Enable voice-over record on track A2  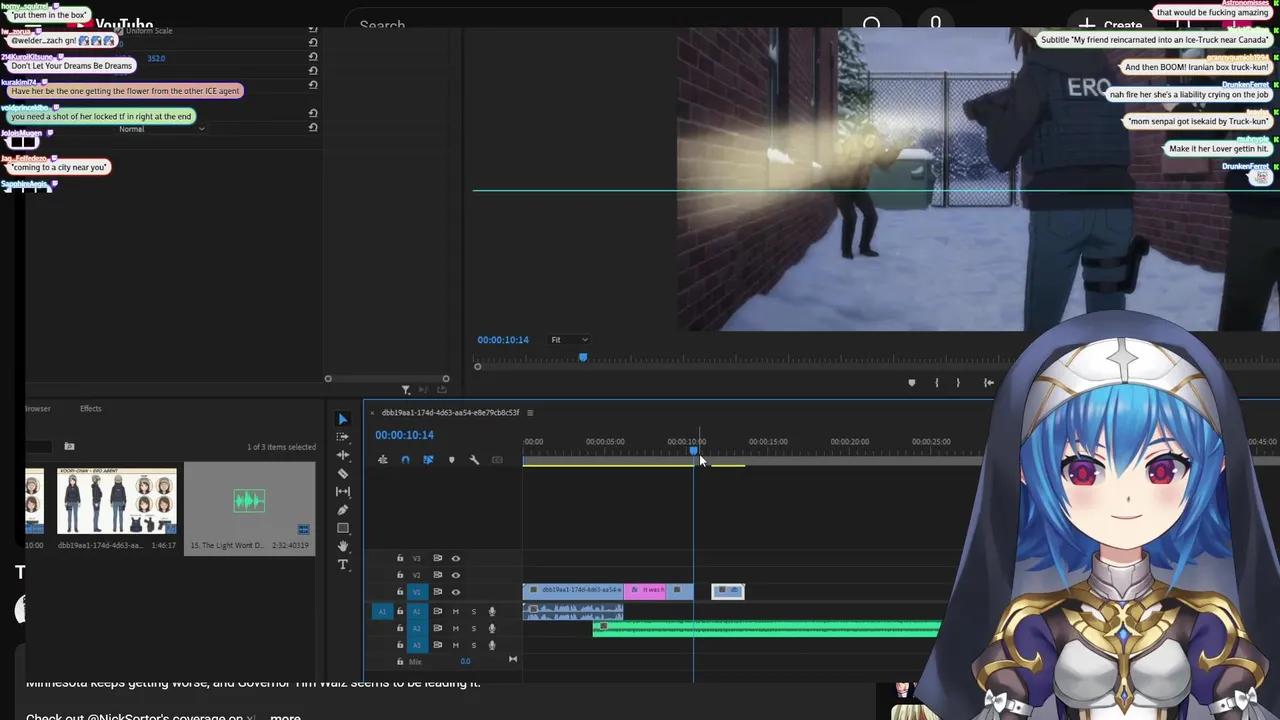click(x=491, y=629)
